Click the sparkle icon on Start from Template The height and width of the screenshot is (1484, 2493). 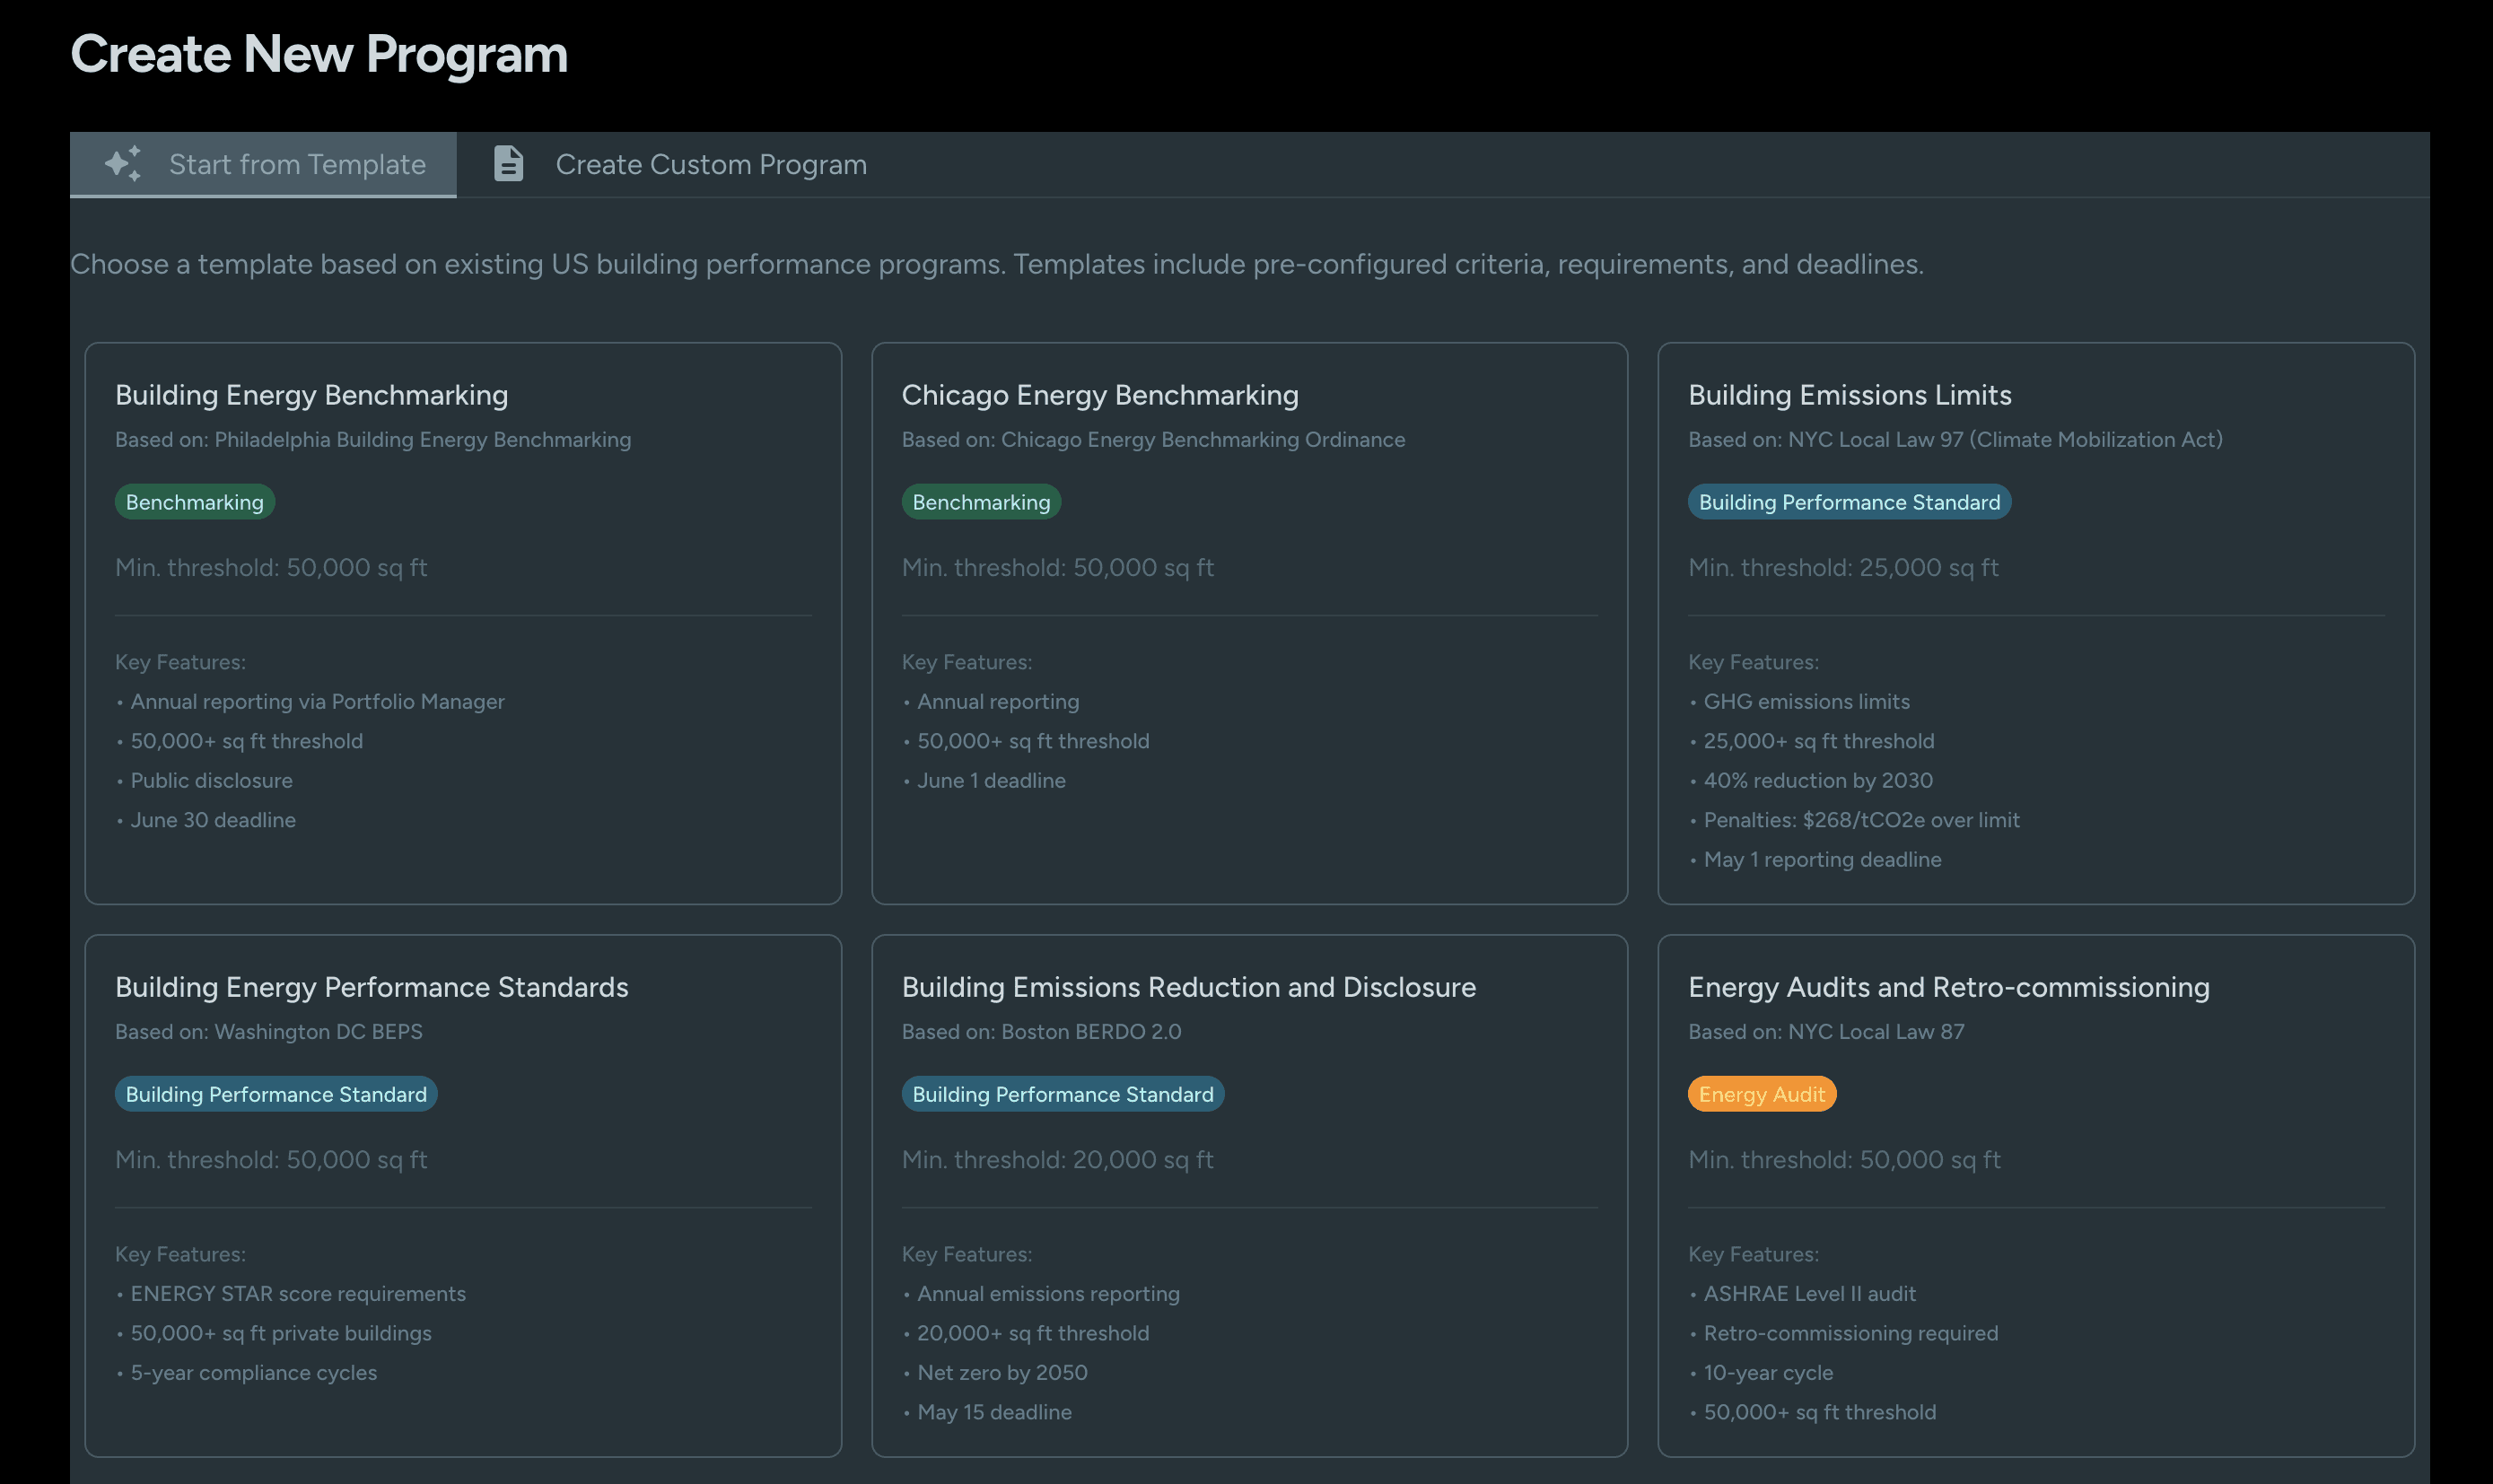point(123,164)
